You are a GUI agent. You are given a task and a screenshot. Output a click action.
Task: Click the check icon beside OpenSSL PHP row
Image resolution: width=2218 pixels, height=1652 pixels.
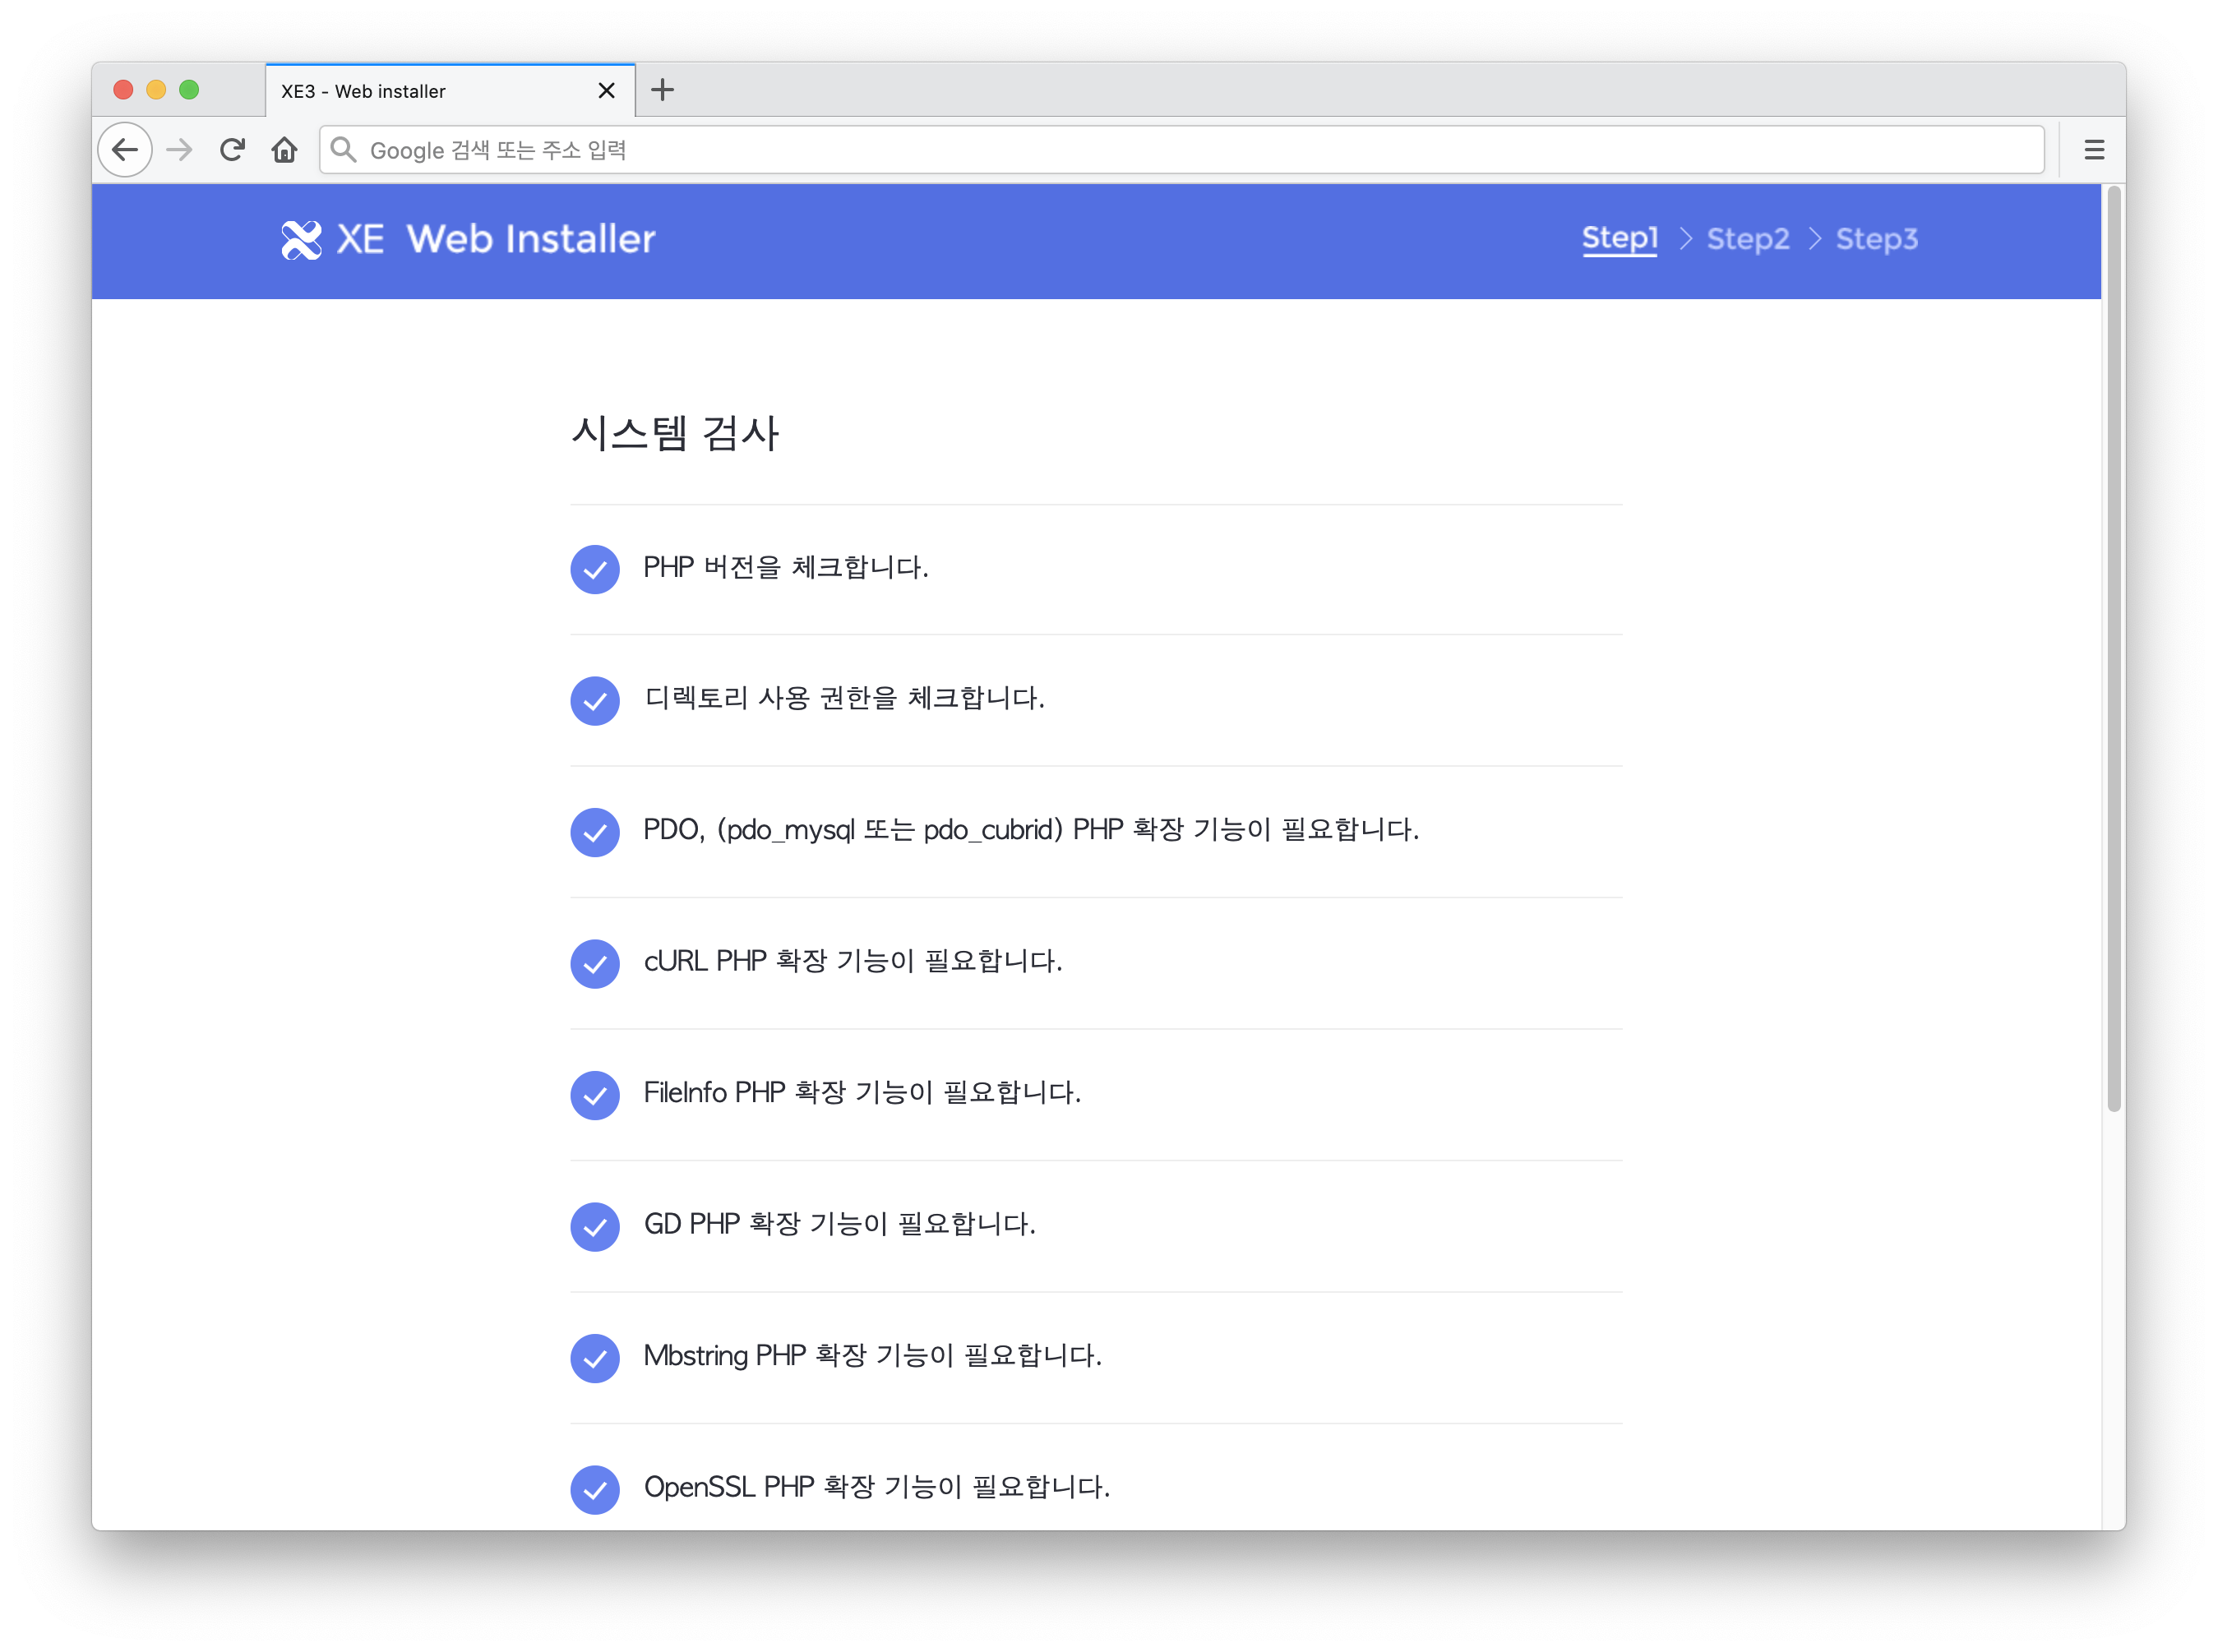[x=595, y=1489]
